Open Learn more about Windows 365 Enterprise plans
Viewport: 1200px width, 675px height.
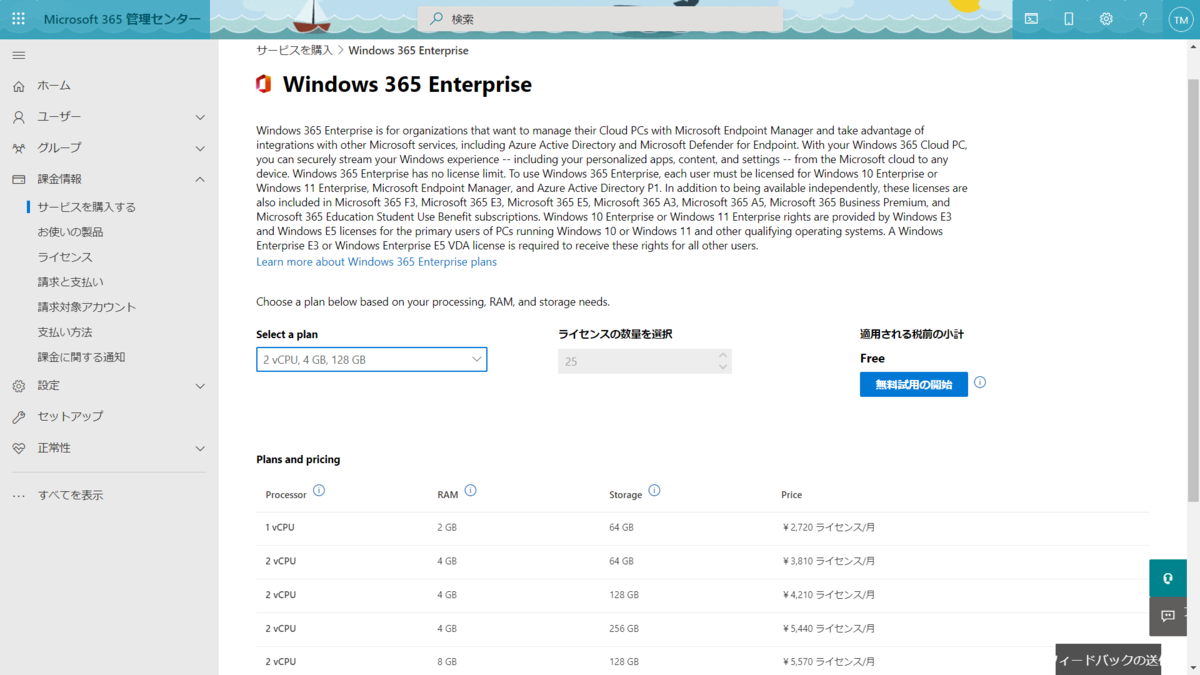376,262
